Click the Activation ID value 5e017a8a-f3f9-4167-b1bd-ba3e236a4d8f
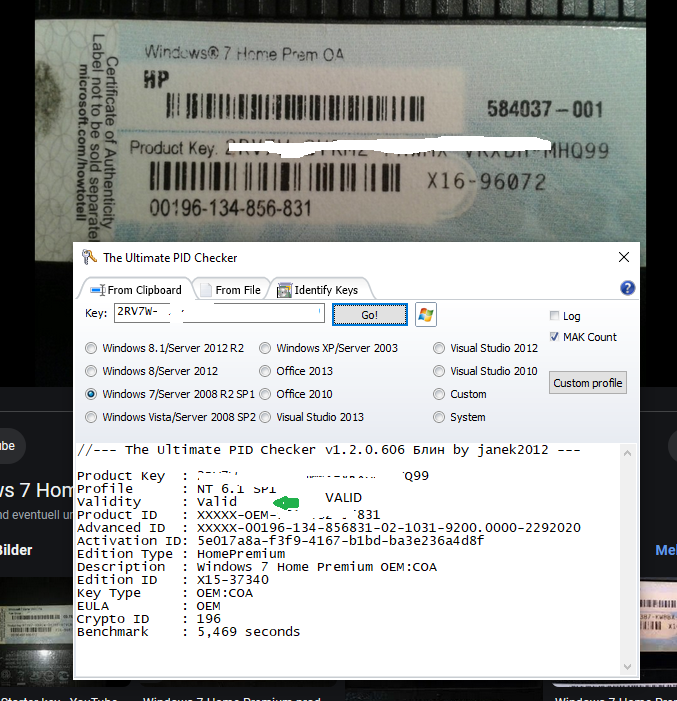677x701 pixels. pos(340,541)
